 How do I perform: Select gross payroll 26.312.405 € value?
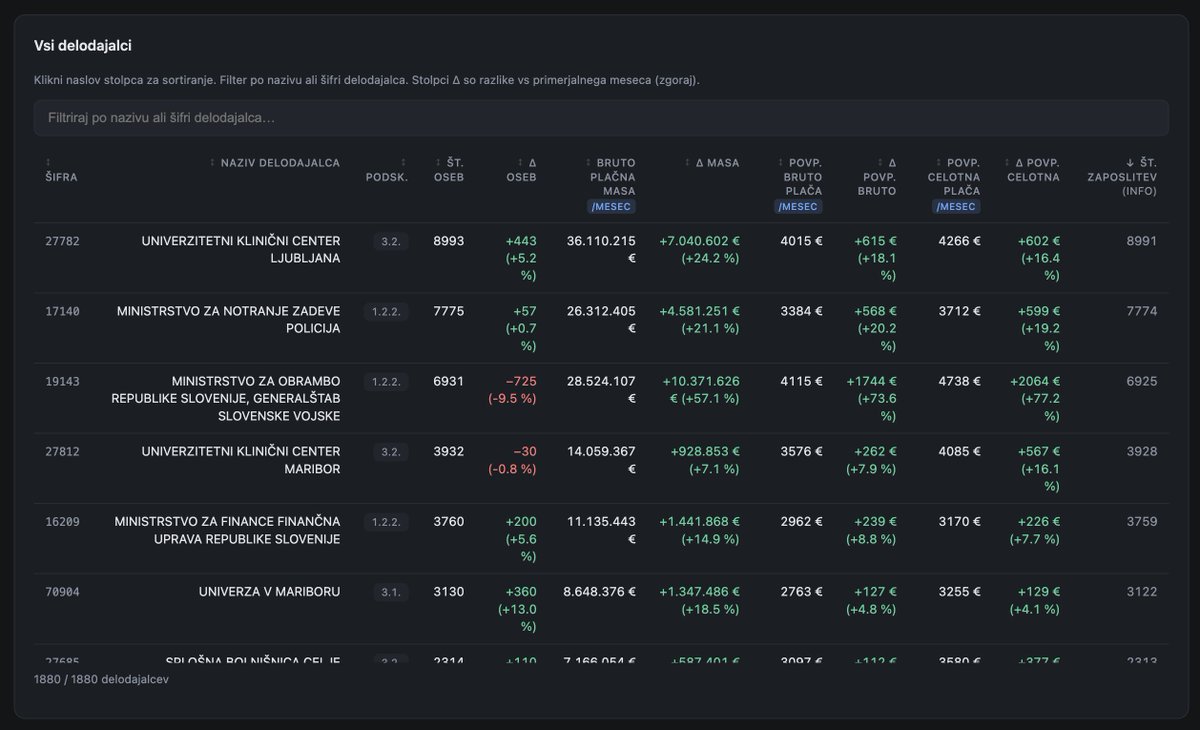(601, 319)
